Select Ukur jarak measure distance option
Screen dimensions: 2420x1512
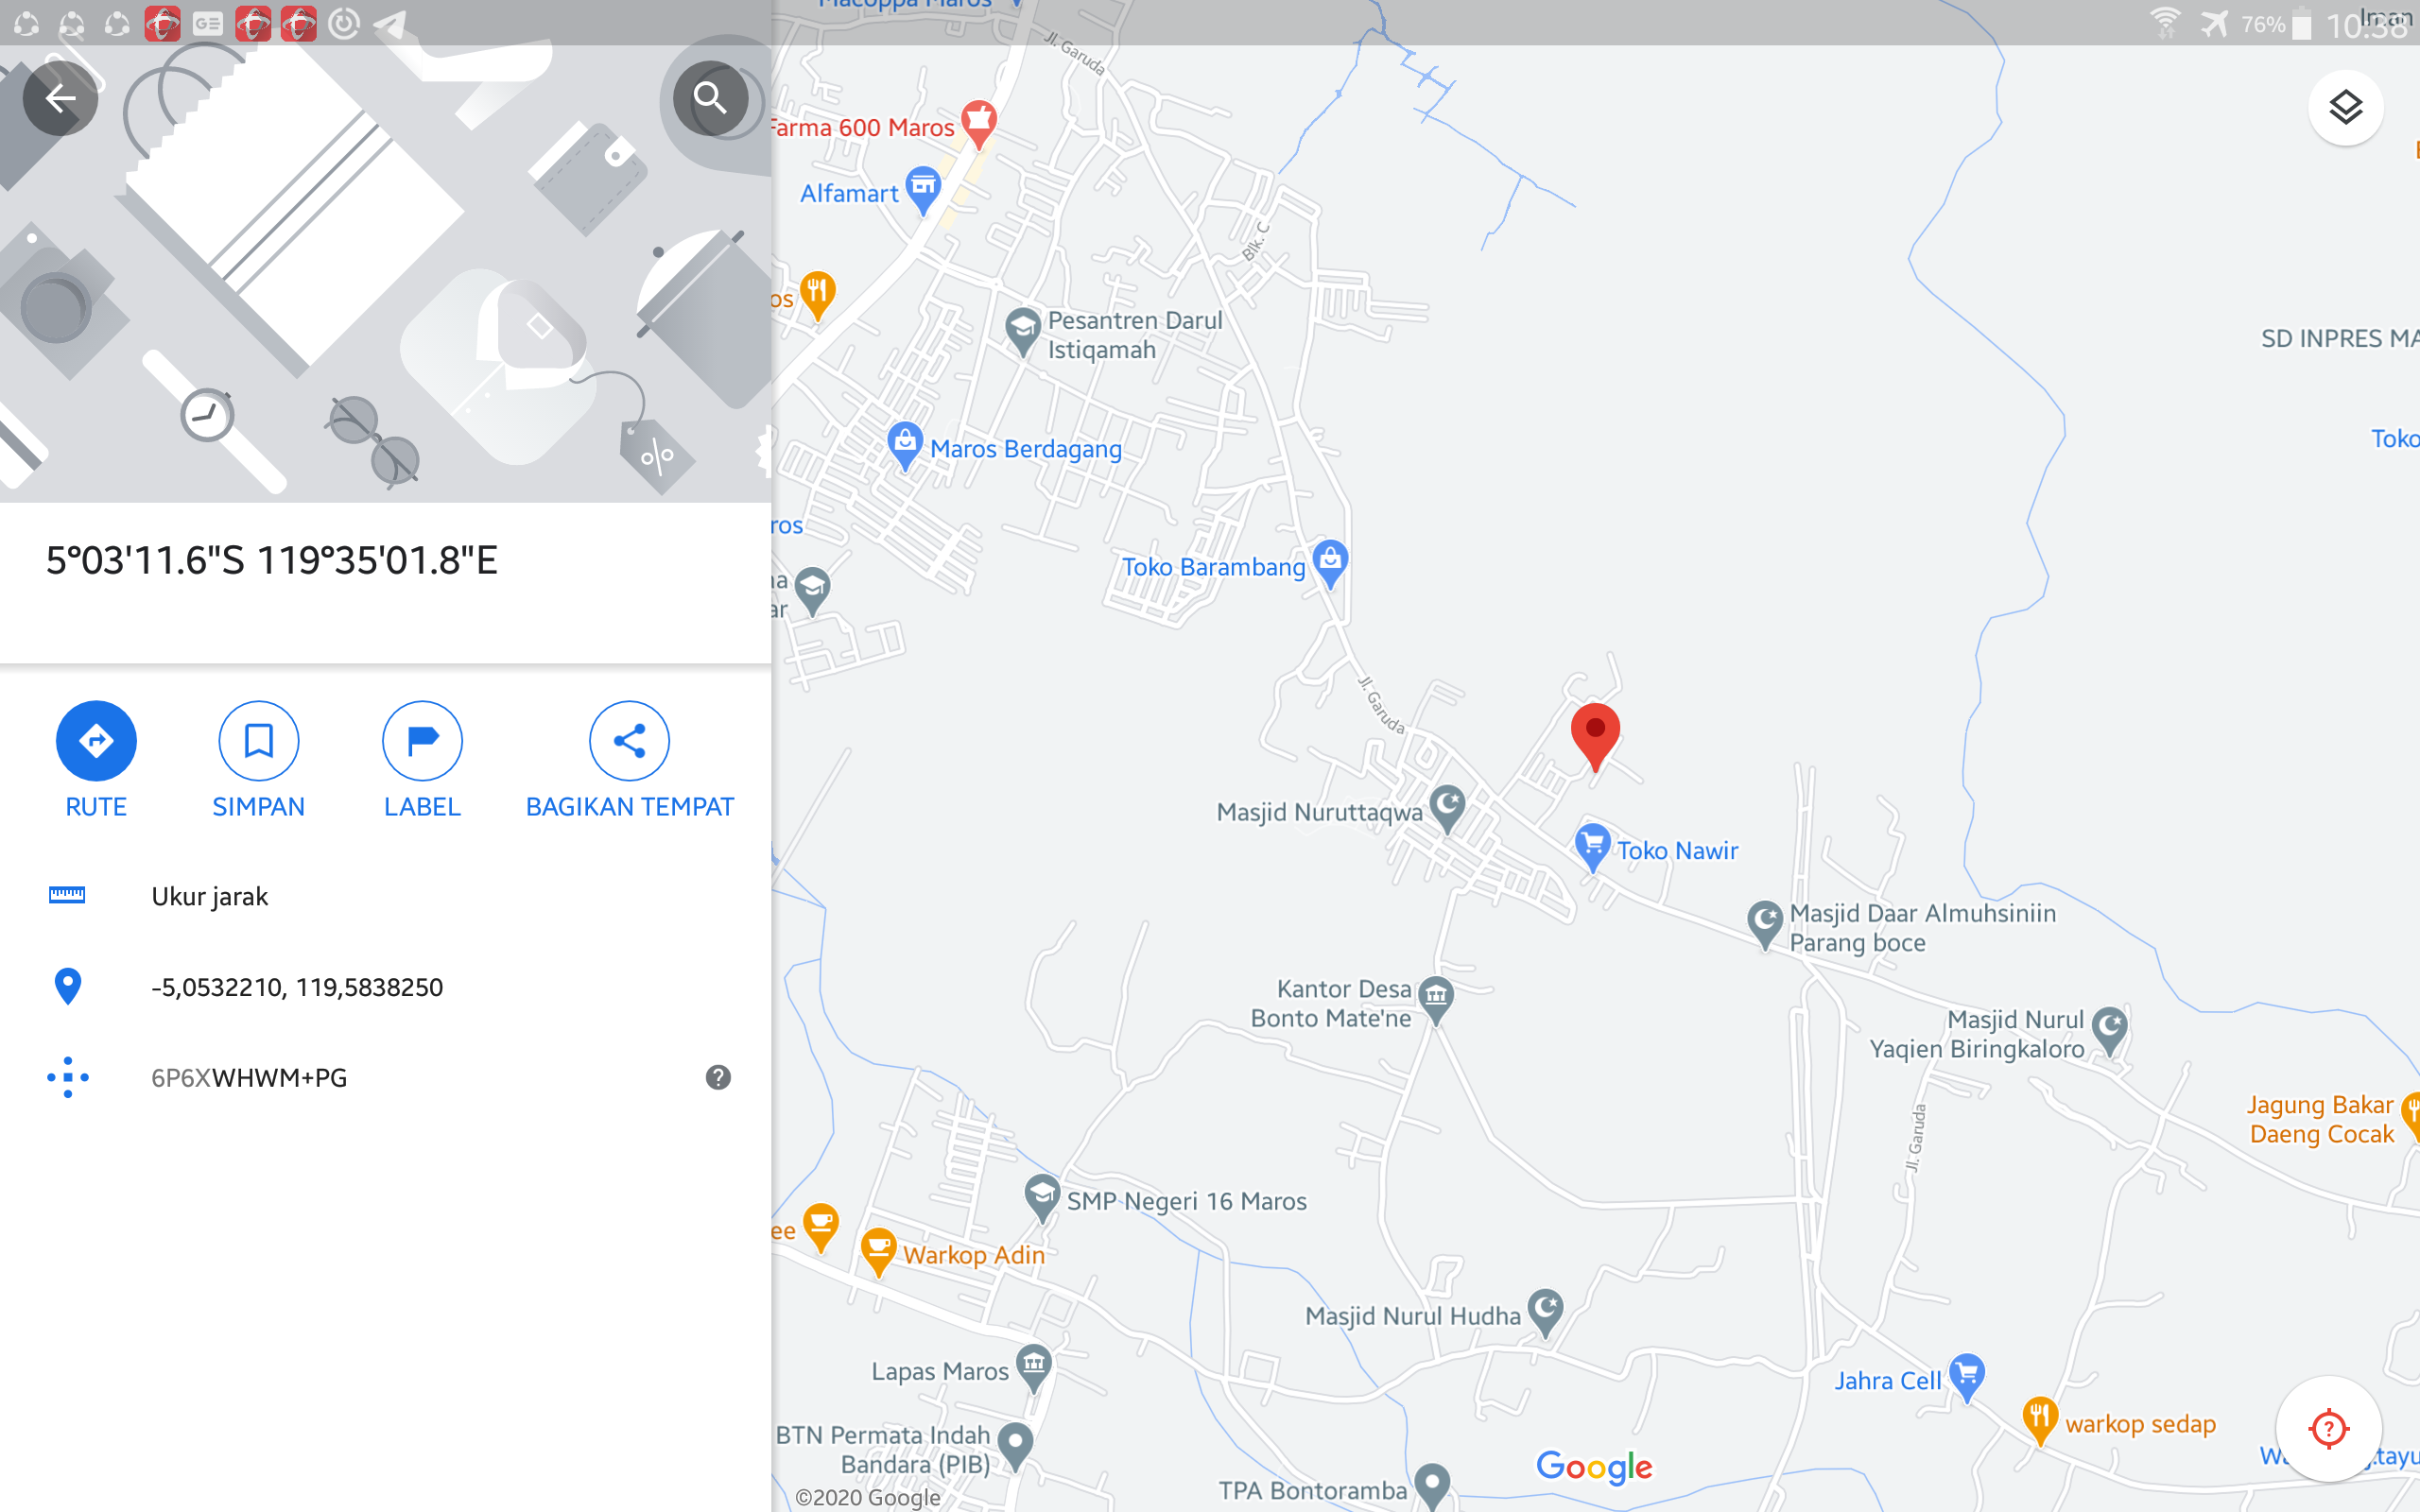click(x=386, y=896)
